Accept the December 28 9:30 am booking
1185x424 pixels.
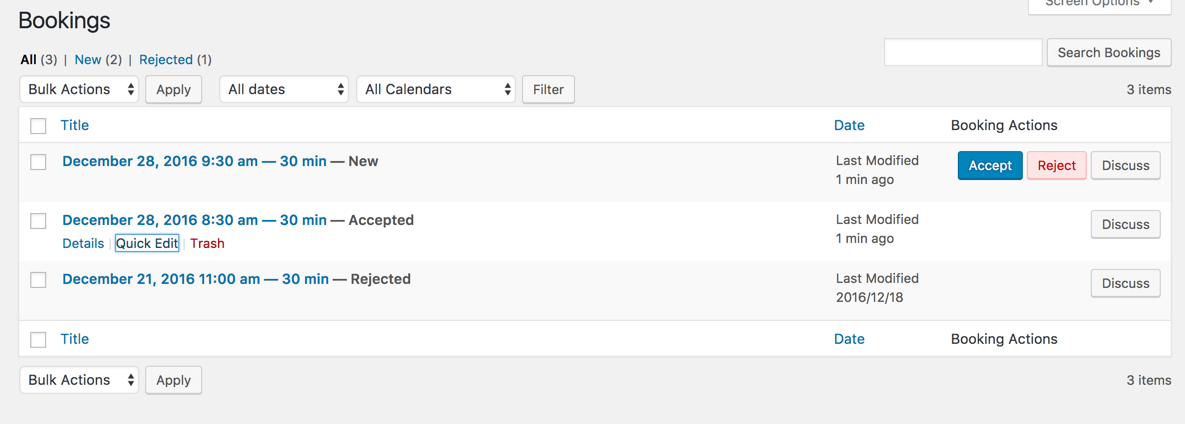point(990,166)
